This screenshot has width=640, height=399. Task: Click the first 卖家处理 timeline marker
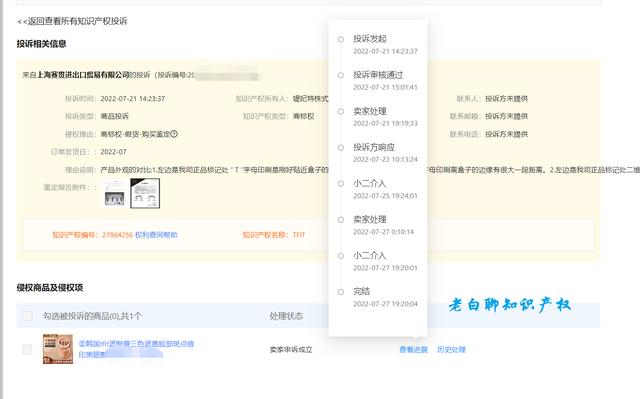[x=341, y=111]
